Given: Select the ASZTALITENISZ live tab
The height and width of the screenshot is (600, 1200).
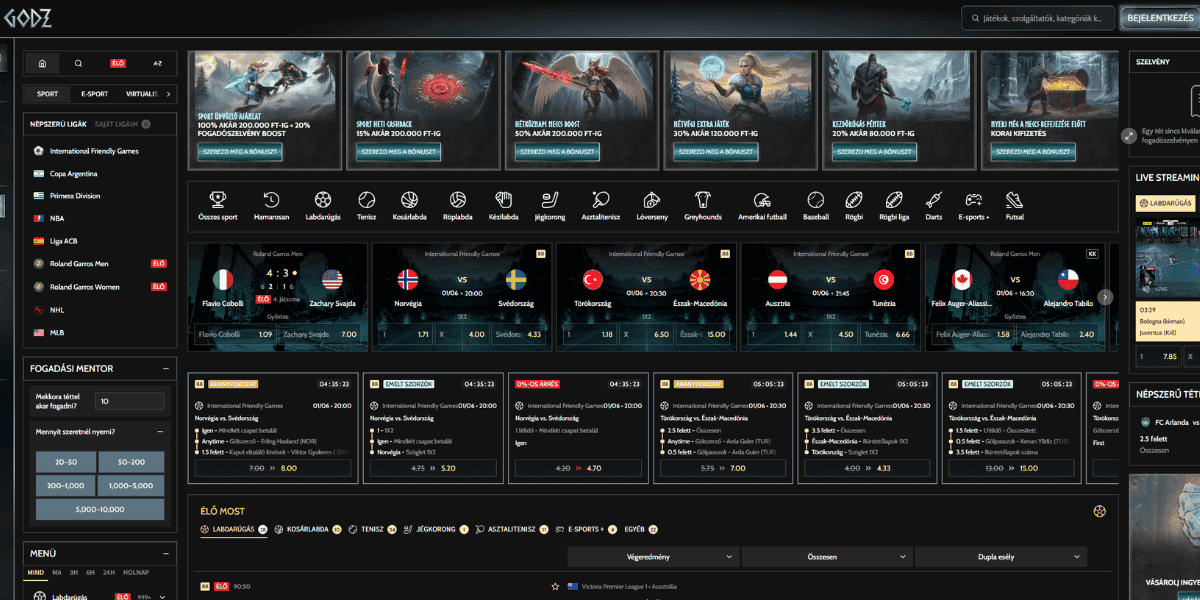Looking at the screenshot, I should click(x=511, y=529).
